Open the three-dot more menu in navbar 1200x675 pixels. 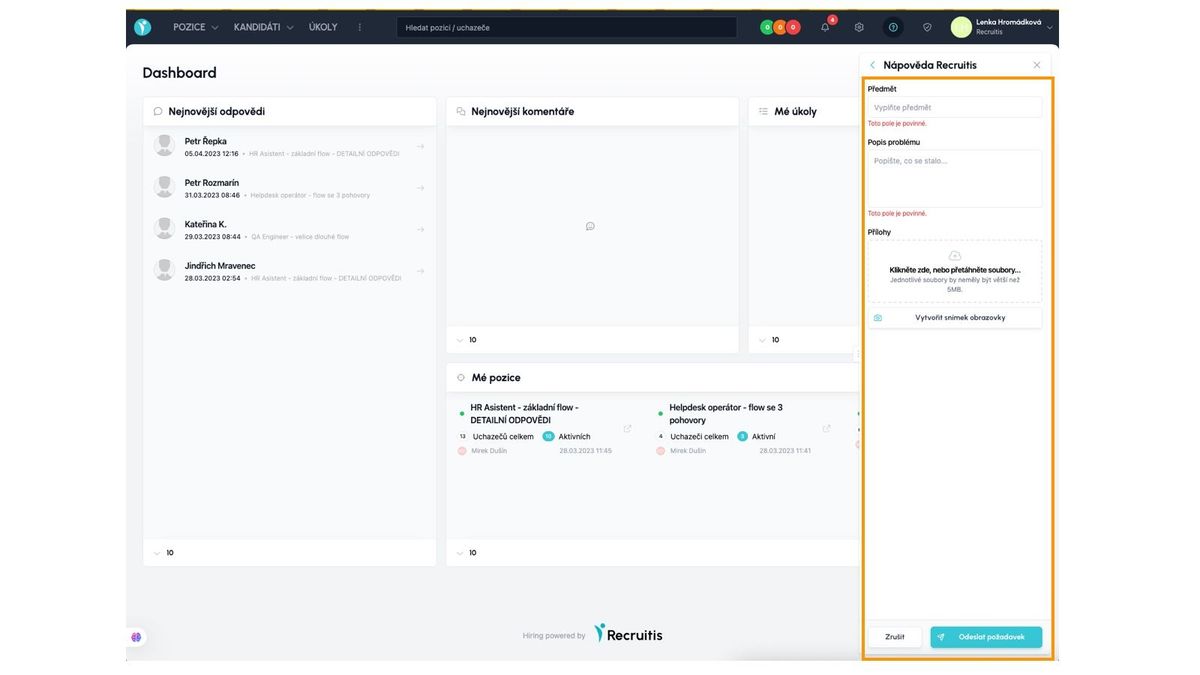tap(360, 27)
